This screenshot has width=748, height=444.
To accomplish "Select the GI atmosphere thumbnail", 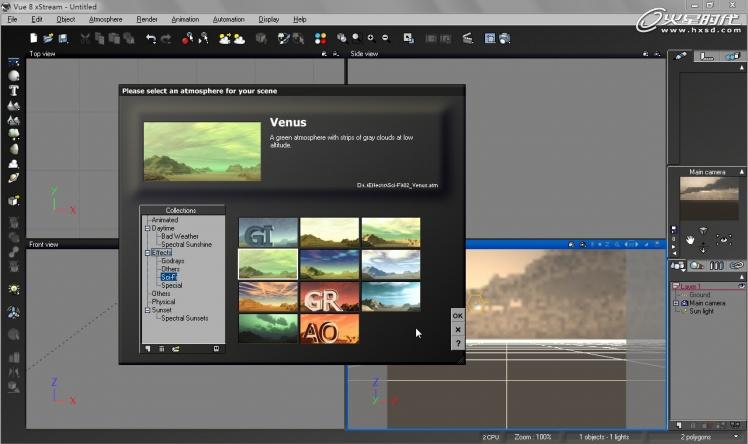I will click(268, 233).
